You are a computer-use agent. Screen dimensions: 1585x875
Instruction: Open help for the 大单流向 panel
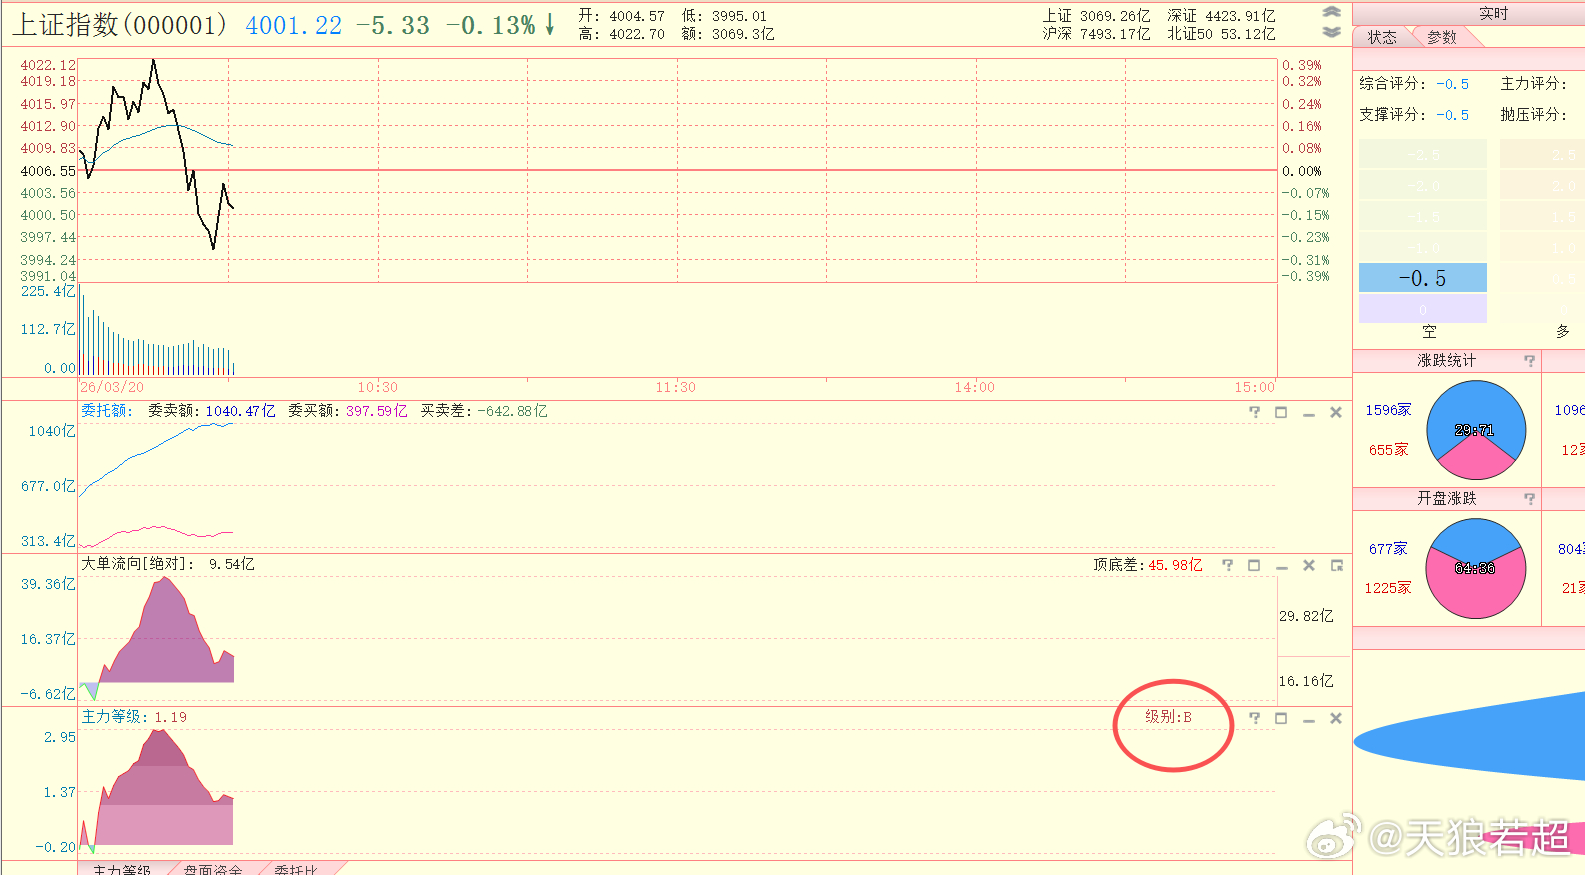tap(1228, 565)
